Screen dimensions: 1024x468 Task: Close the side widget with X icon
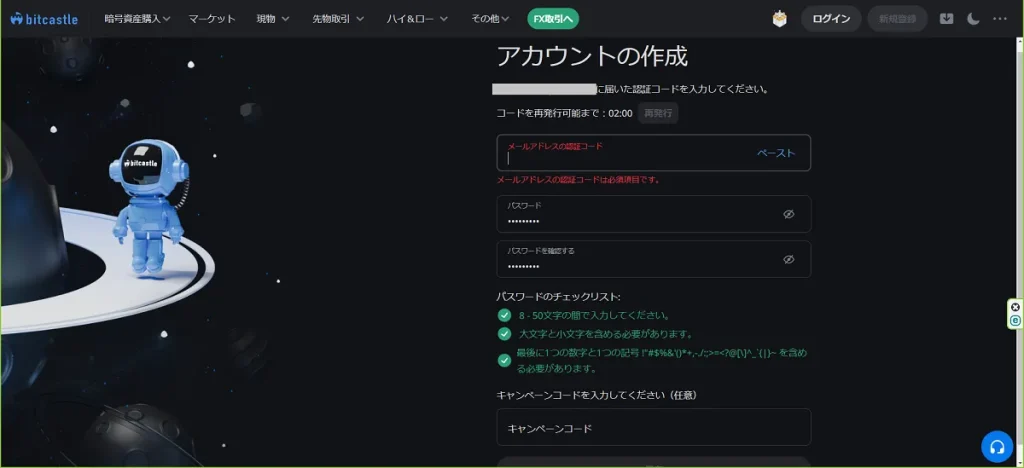(1015, 307)
